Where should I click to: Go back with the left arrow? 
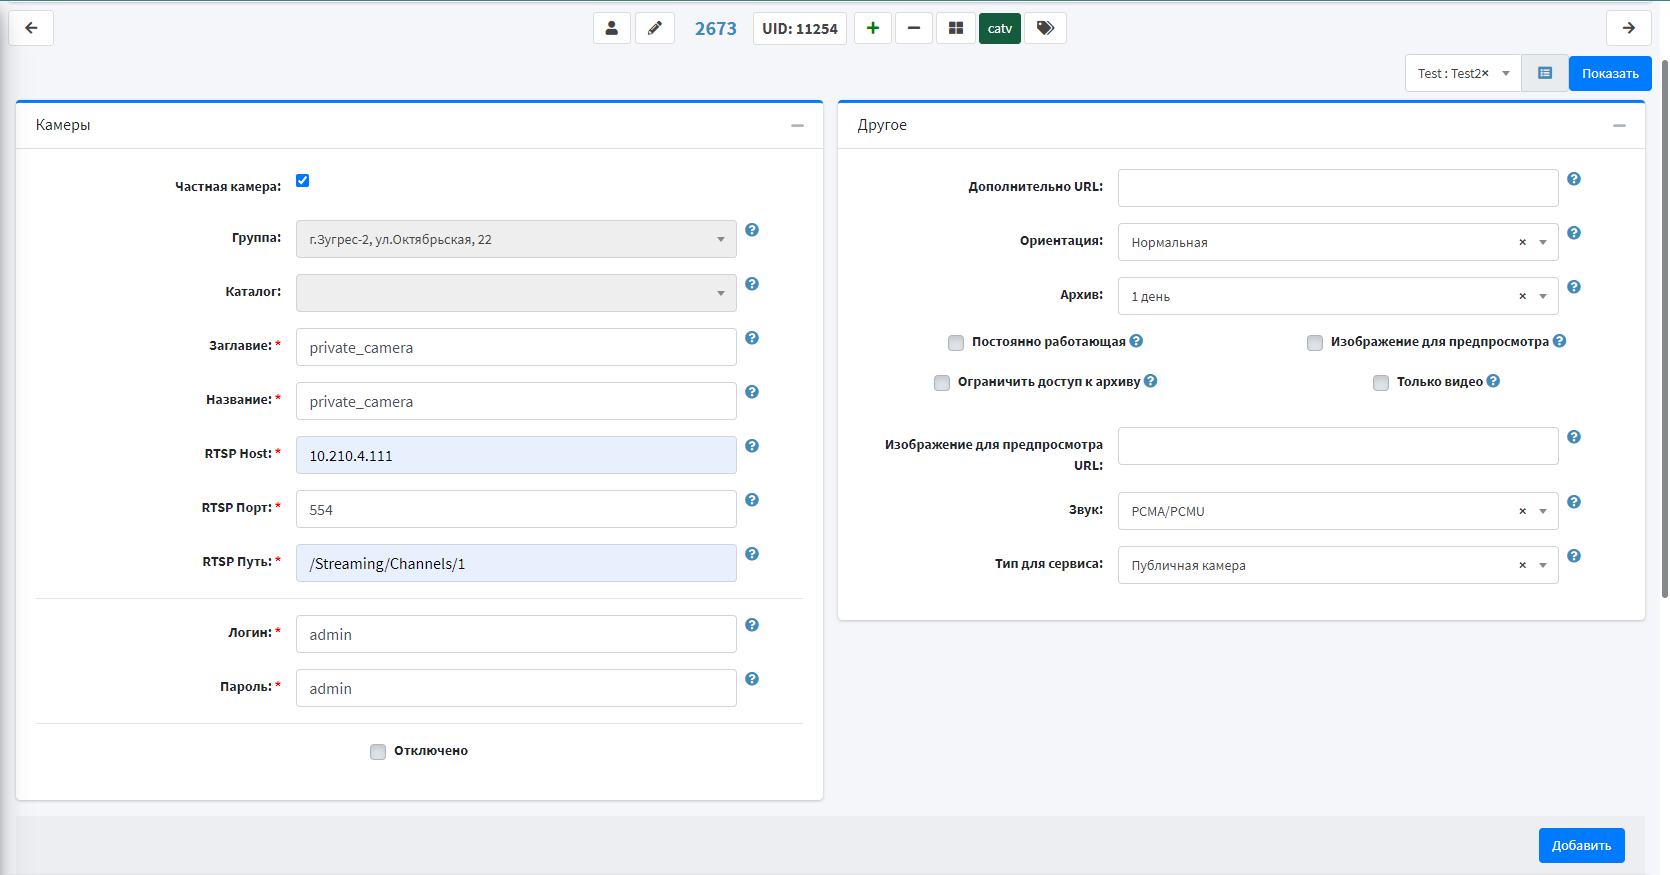31,28
